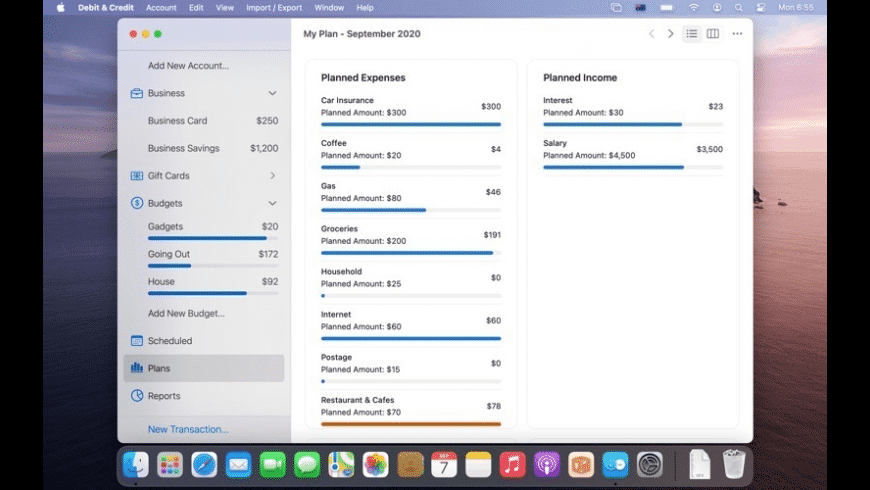Open Trash from the Dock
The height and width of the screenshot is (490, 870).
coord(734,464)
